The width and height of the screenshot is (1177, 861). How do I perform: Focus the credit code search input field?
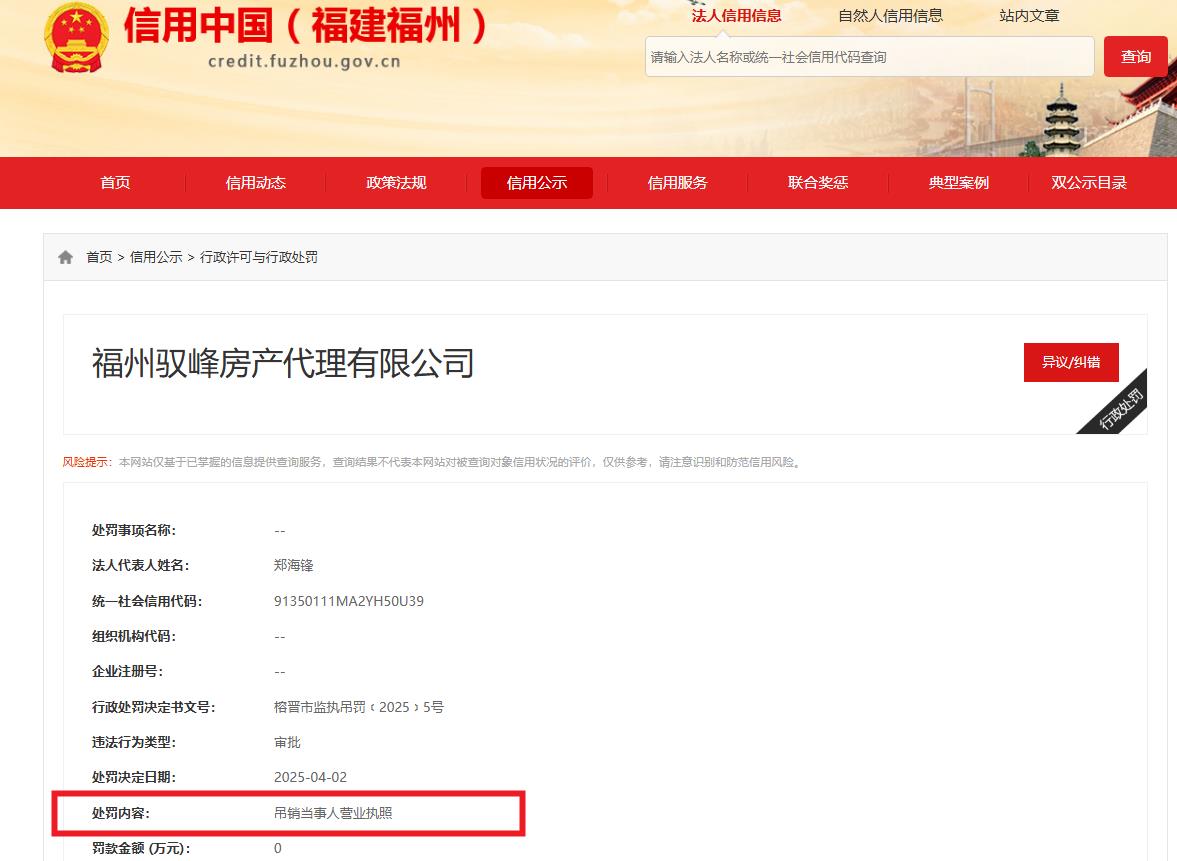coord(868,57)
